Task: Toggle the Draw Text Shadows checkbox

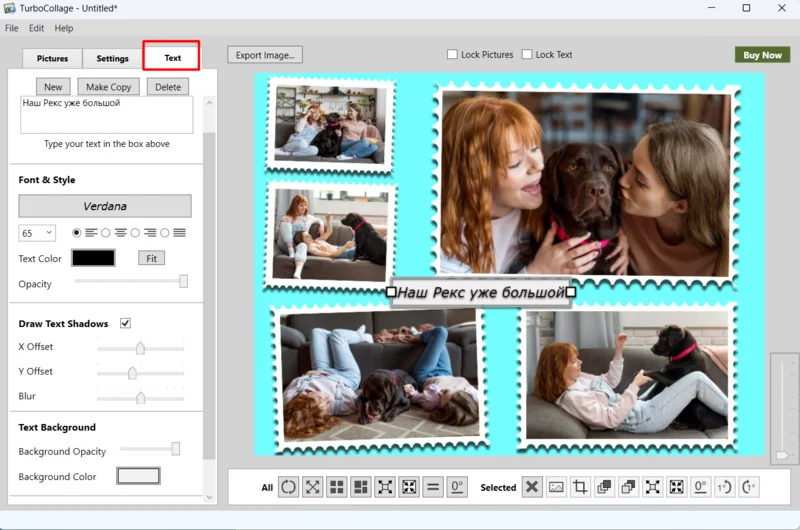Action: pos(126,323)
